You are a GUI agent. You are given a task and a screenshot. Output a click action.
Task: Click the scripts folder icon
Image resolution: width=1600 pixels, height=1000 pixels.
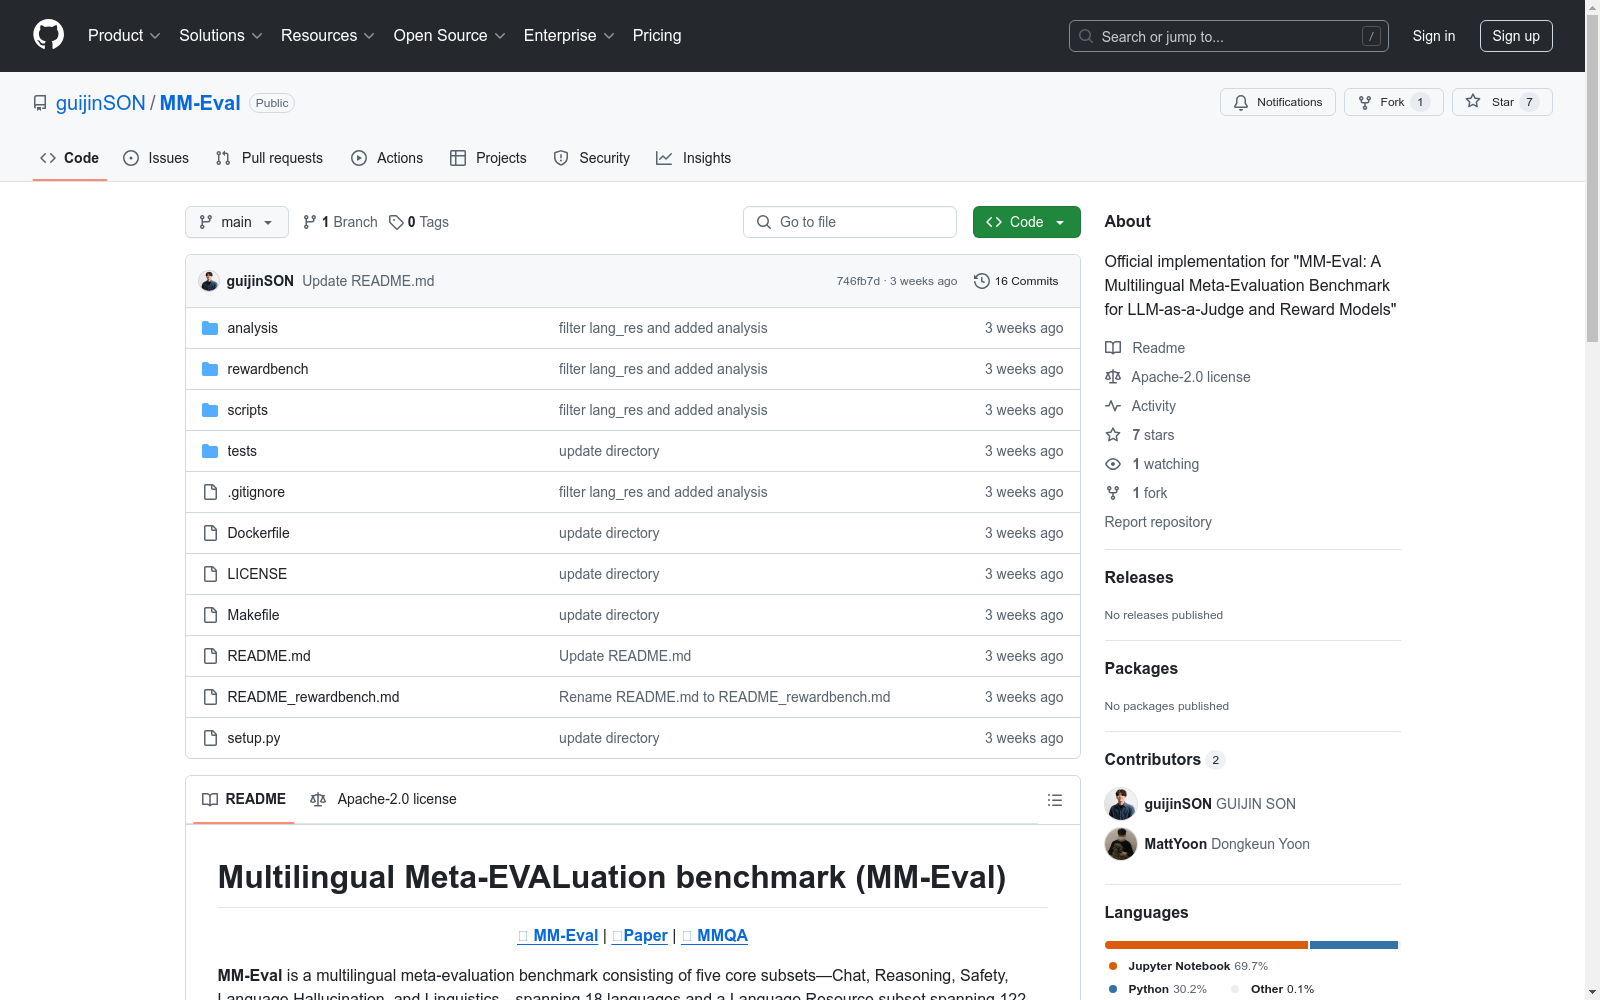tap(210, 410)
